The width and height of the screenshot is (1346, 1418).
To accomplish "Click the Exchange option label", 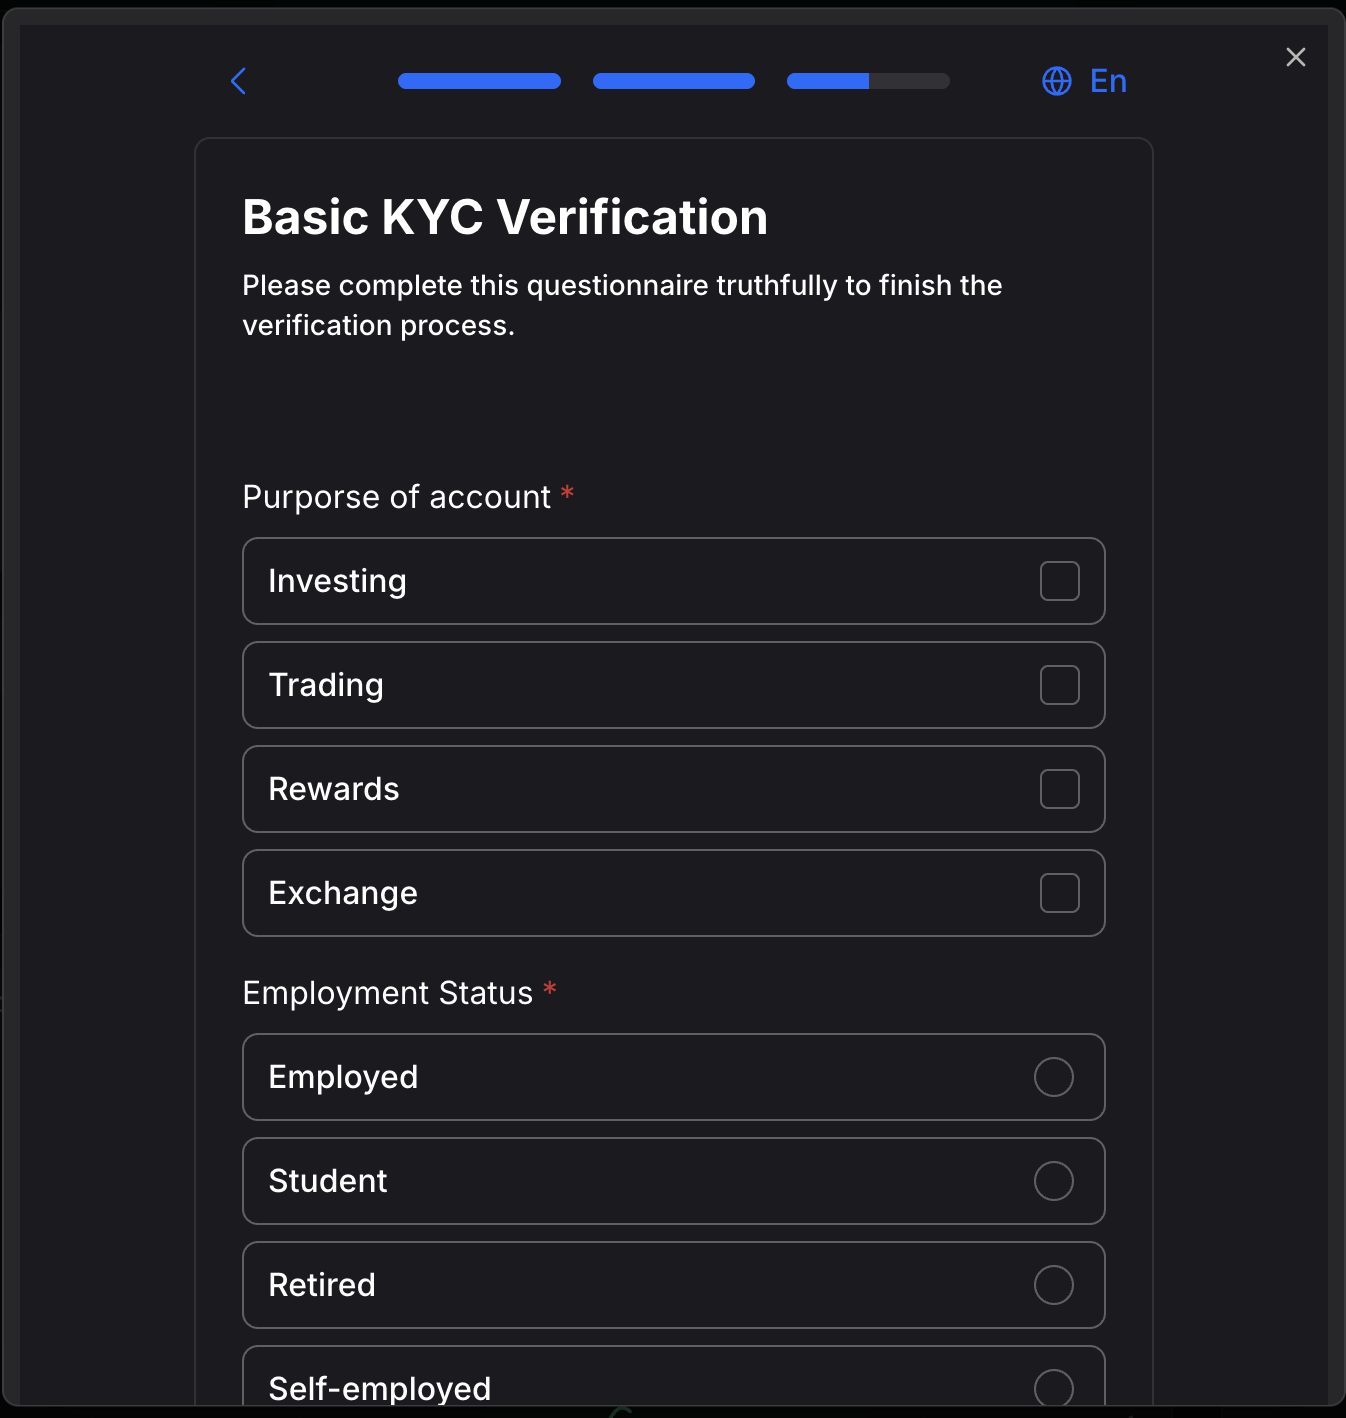I will click(343, 893).
